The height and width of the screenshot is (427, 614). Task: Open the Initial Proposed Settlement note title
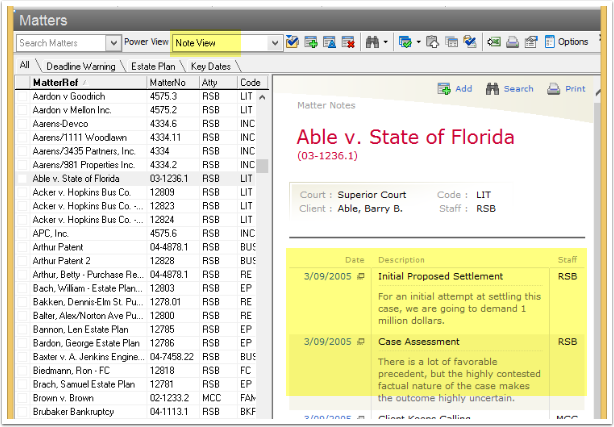(x=441, y=277)
